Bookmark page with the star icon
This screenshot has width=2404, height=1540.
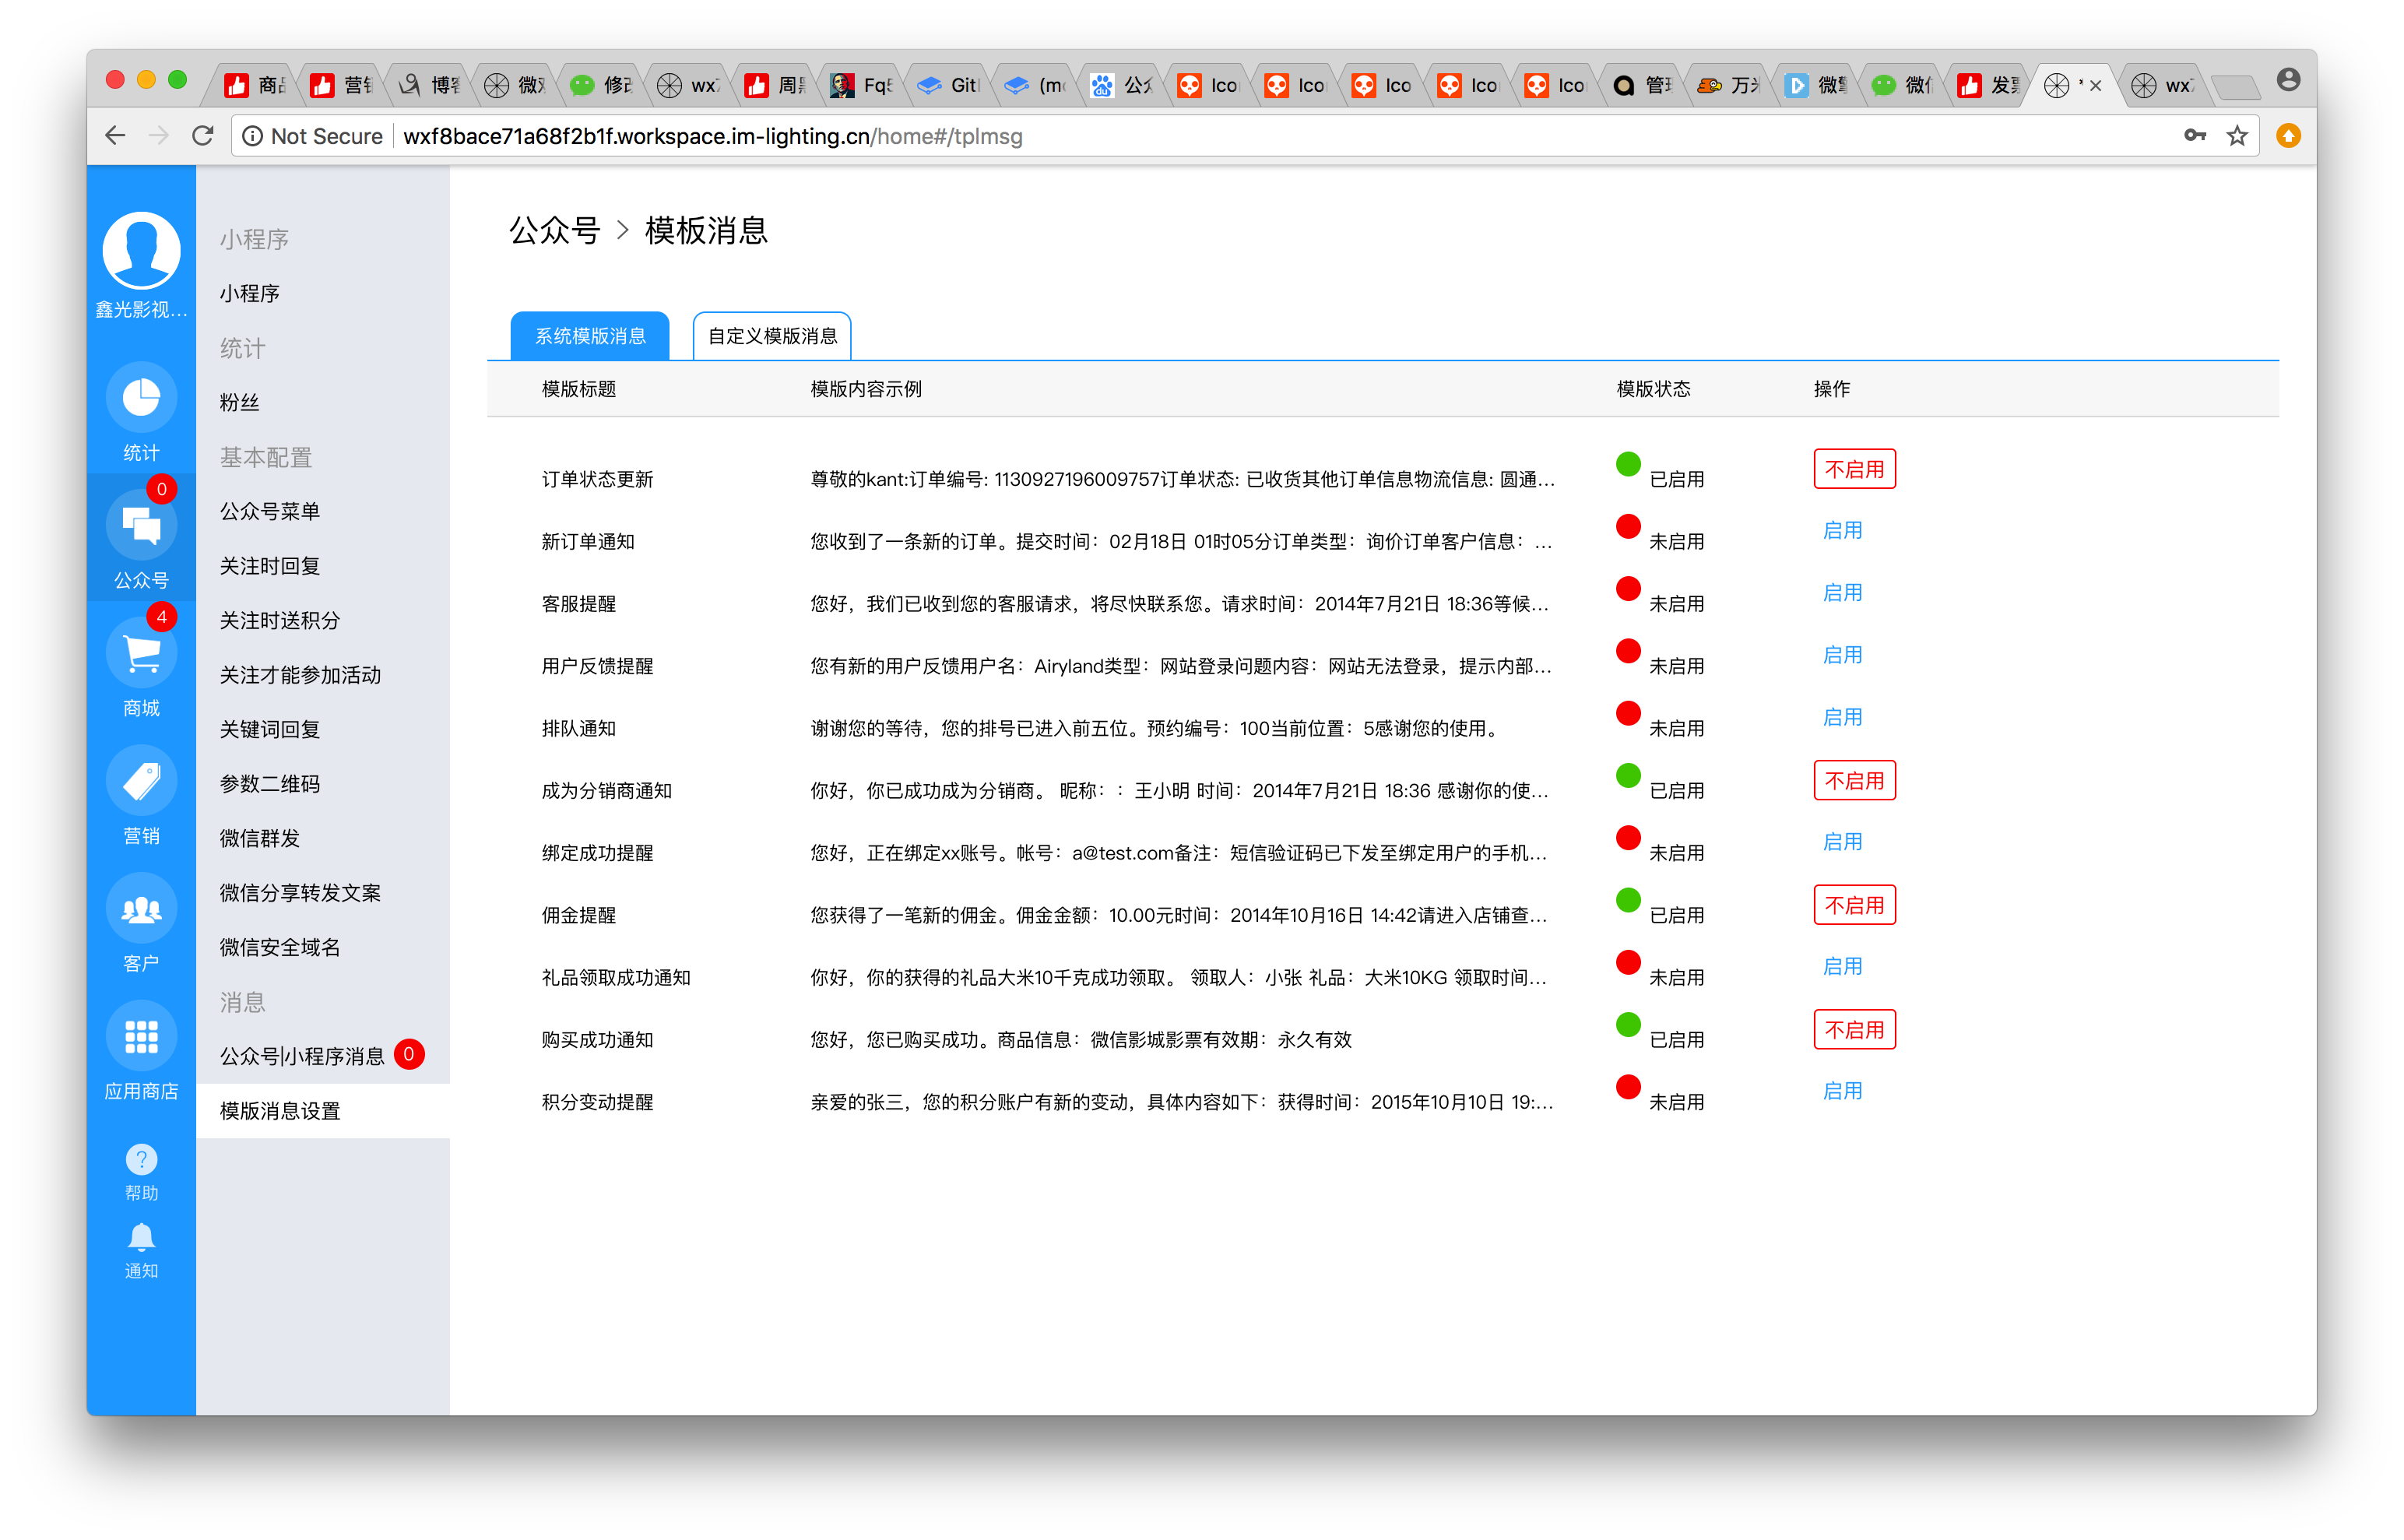pos(2237,136)
